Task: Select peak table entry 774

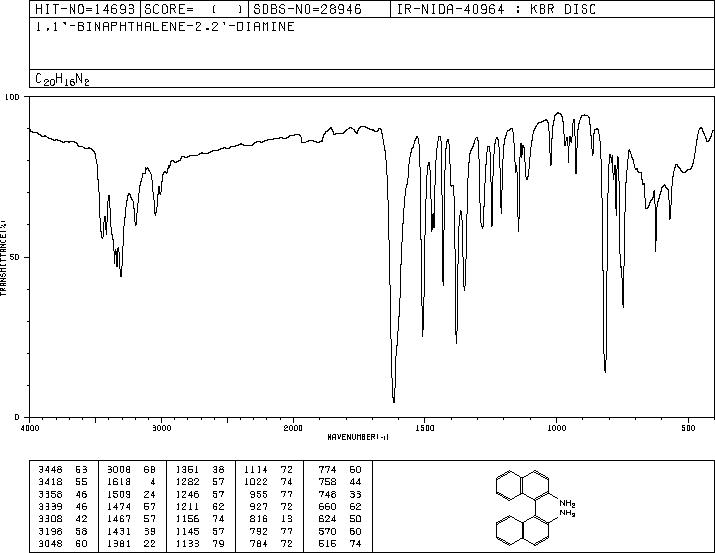Action: 340,470
